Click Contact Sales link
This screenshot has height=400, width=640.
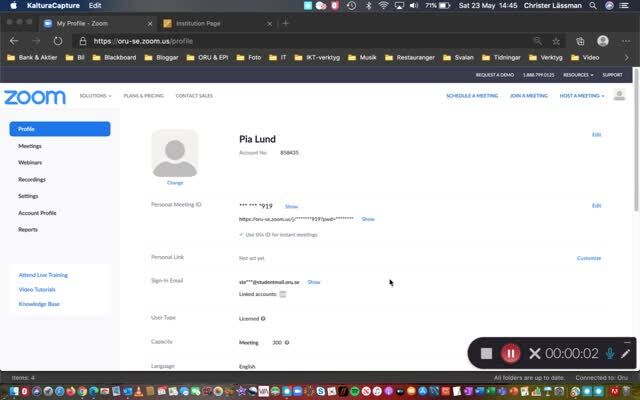tap(194, 96)
